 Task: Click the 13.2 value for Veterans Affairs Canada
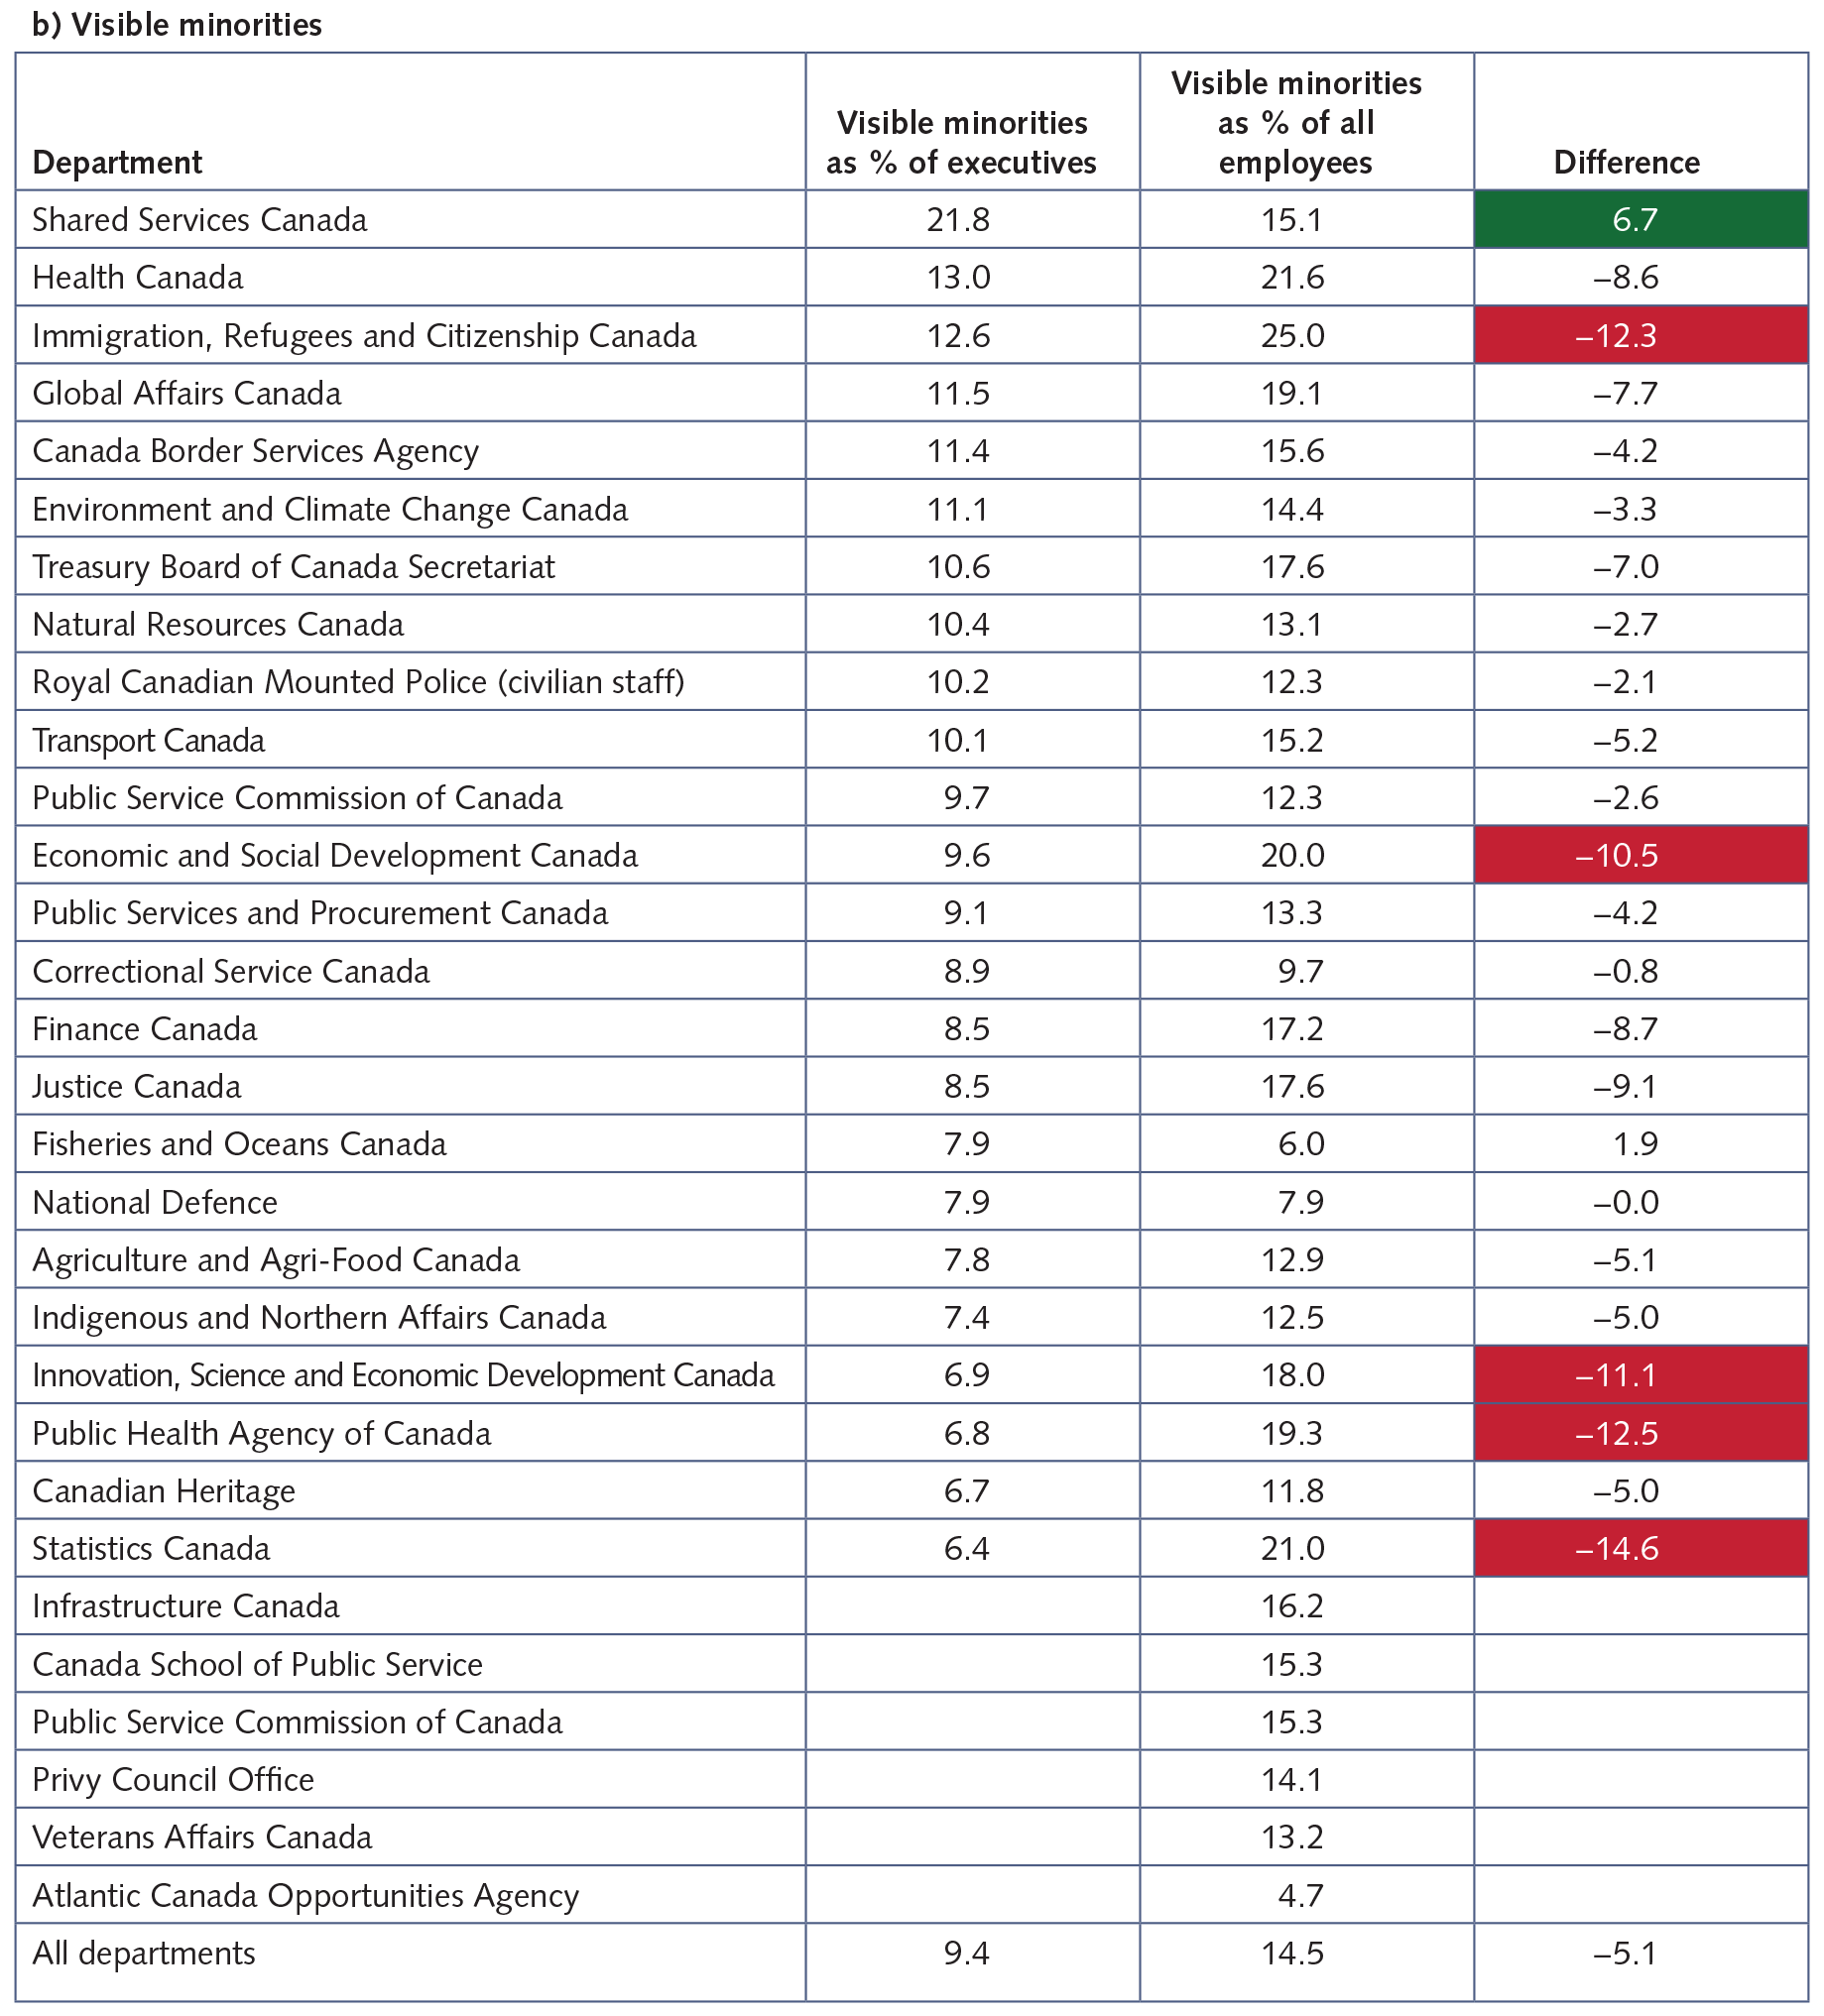[x=1293, y=1837]
